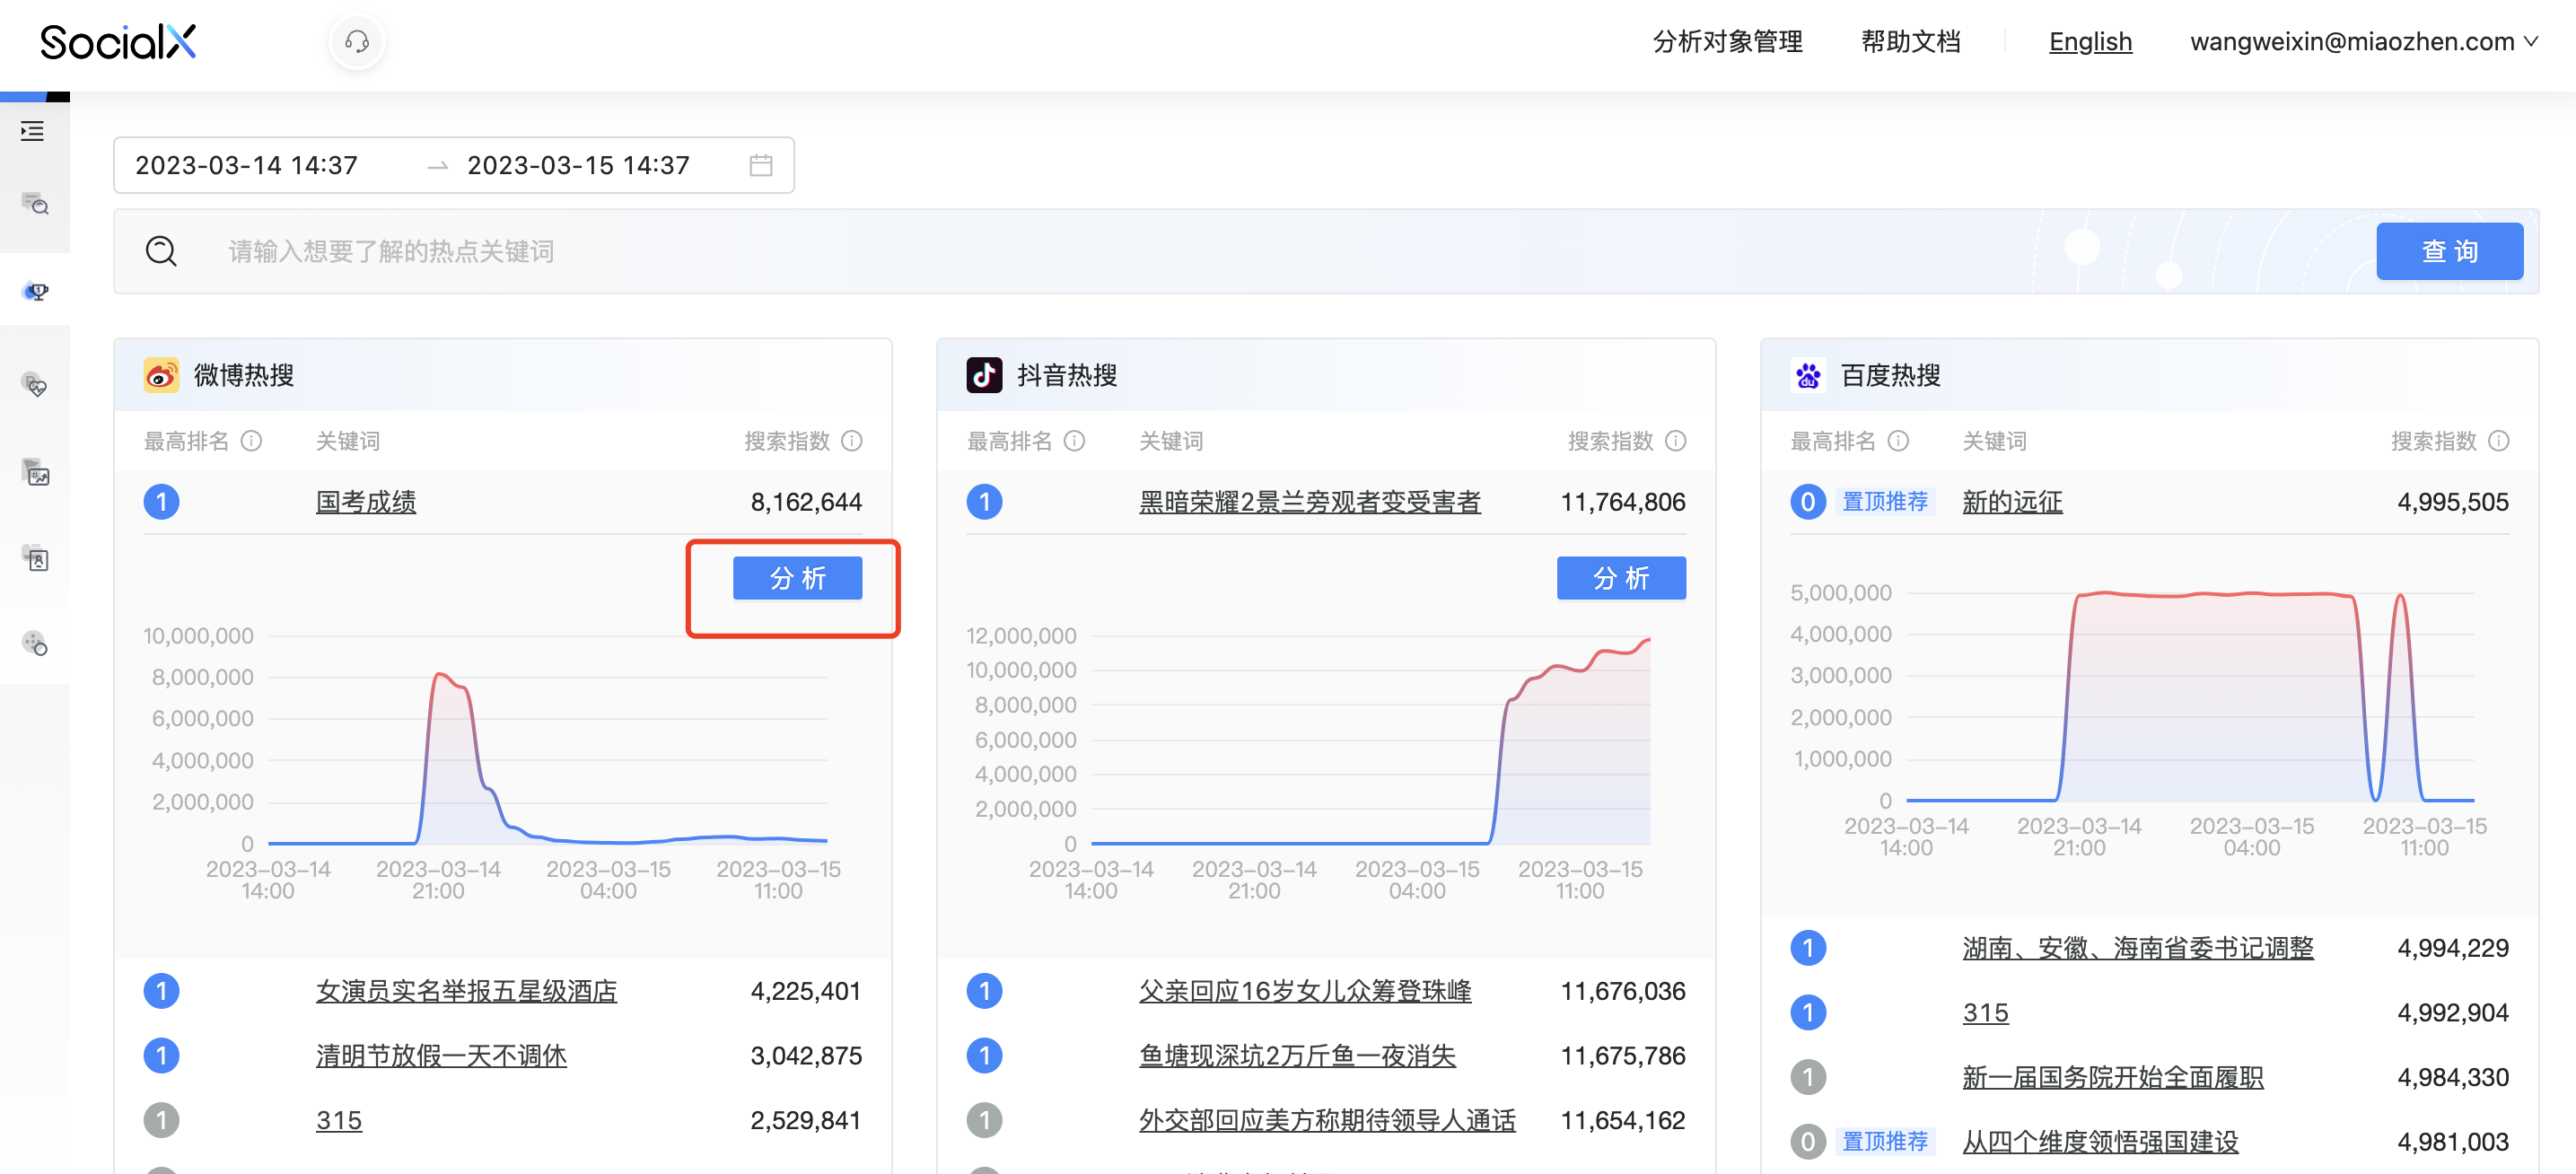Open 帮助文档 menu item

point(1910,42)
